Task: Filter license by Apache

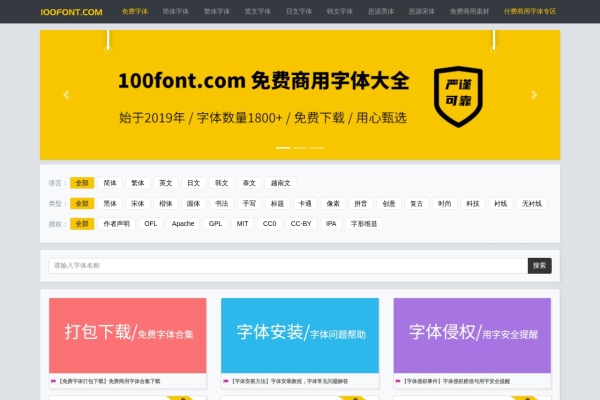Action: [183, 224]
